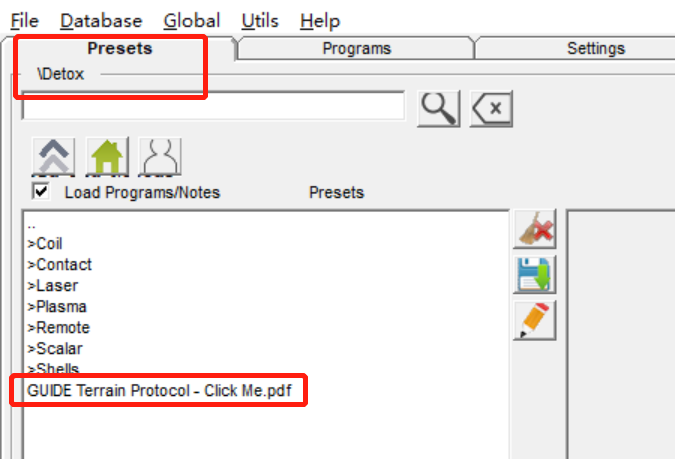Toggle Load Programs/Notes checkbox
This screenshot has width=675, height=459.
point(41,191)
